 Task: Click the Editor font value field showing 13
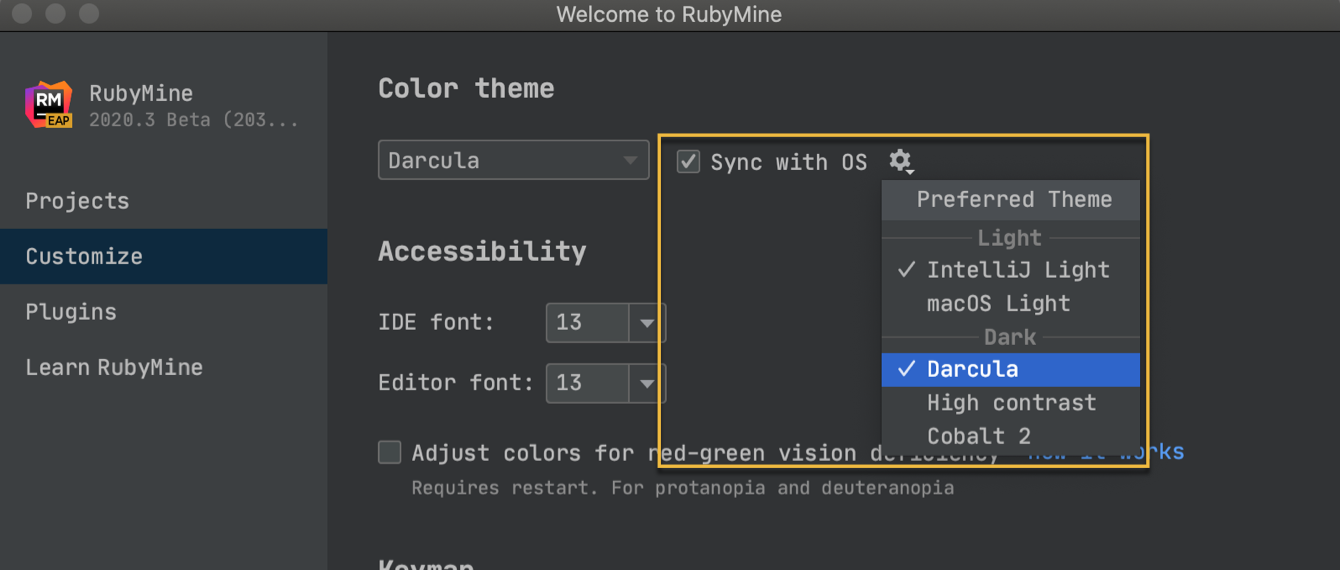pos(588,383)
